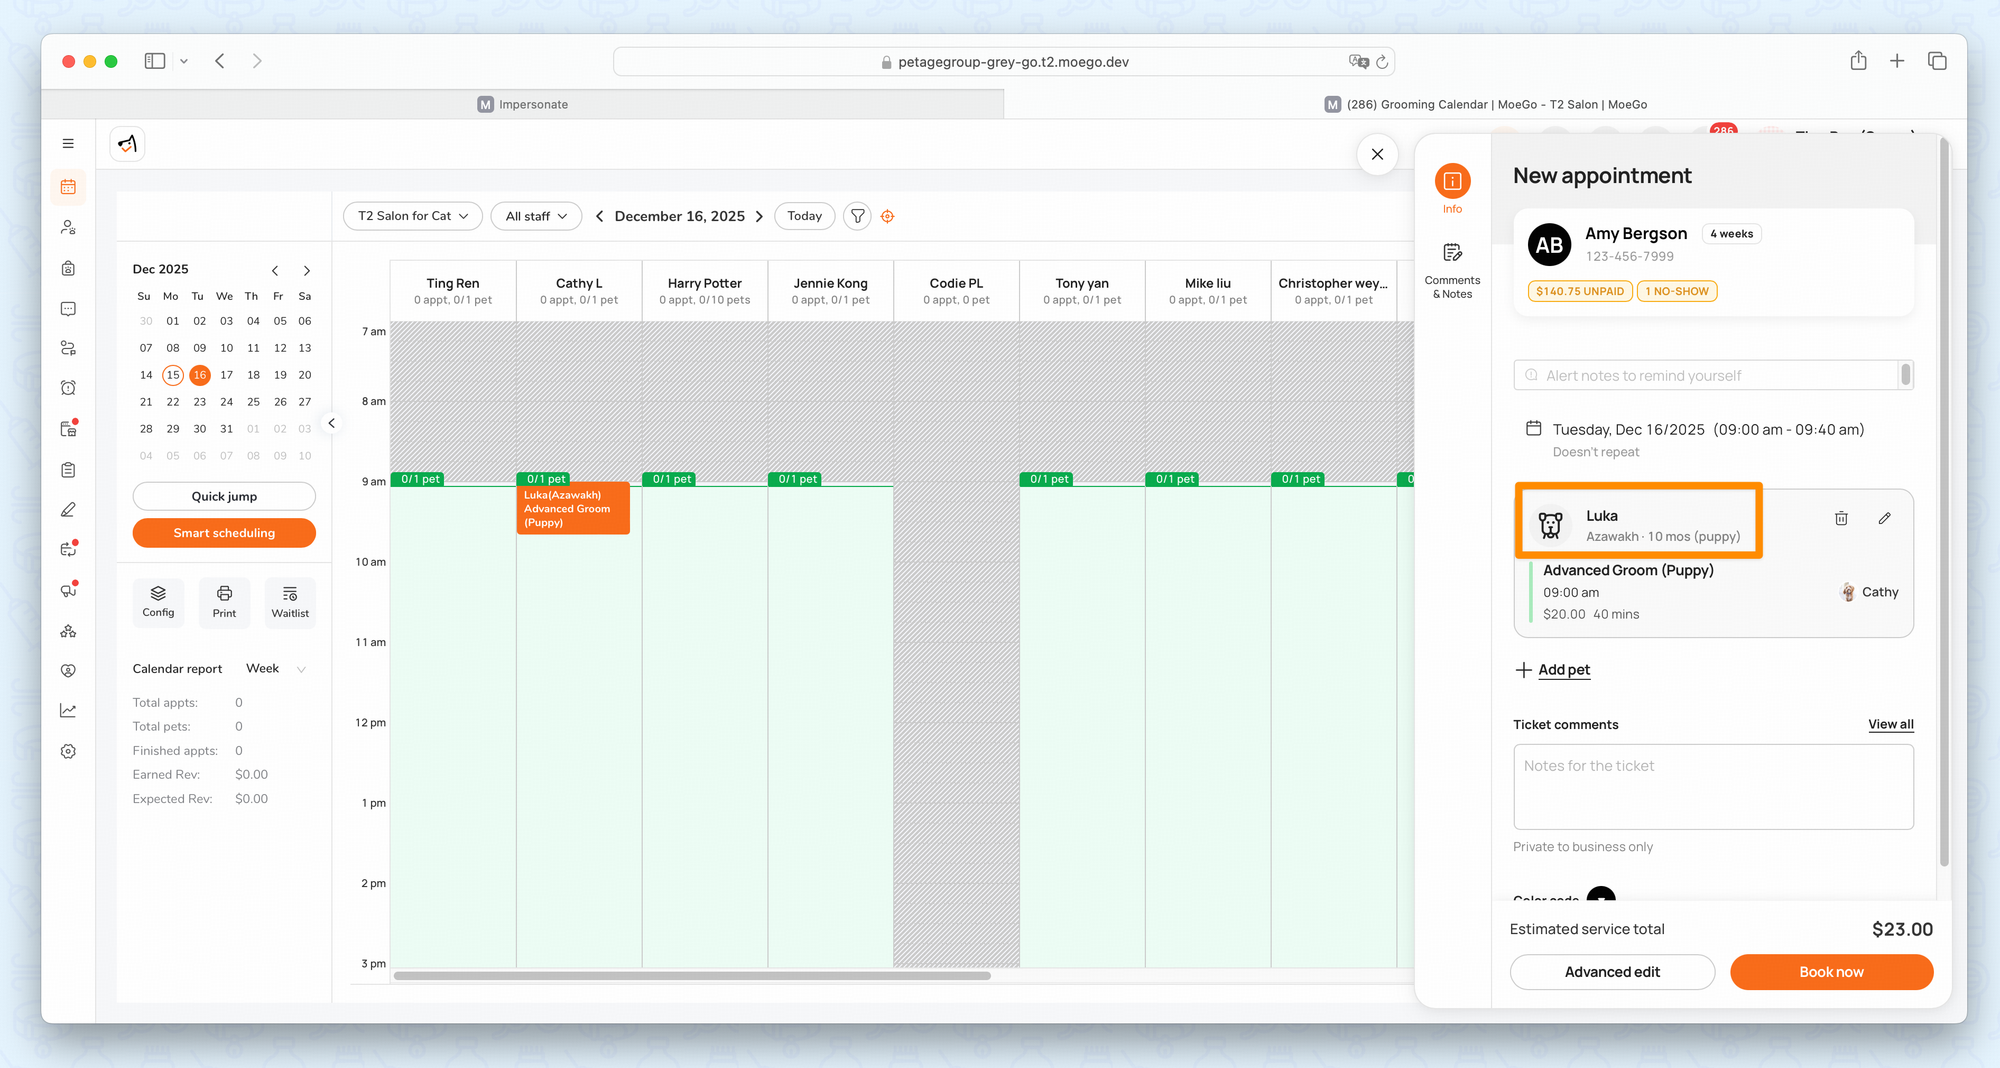Click the Smart scheduling button

point(224,533)
